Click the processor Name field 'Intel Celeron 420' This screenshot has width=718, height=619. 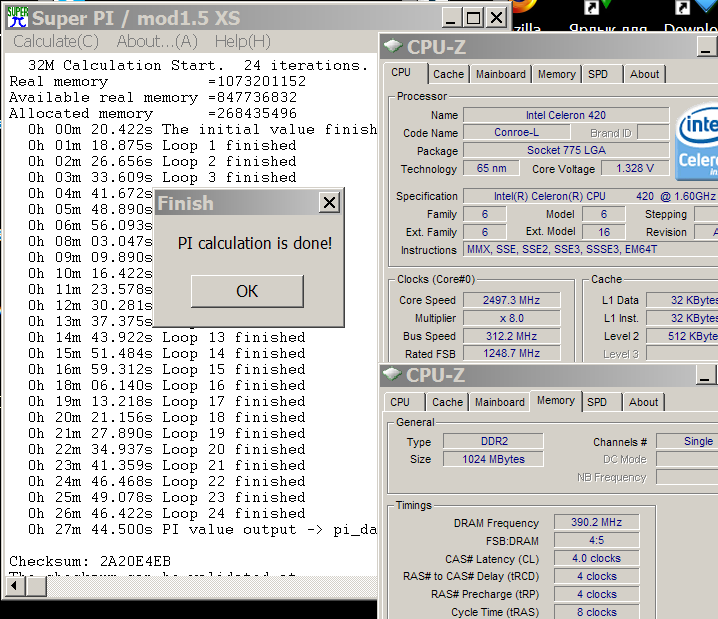(x=566, y=115)
